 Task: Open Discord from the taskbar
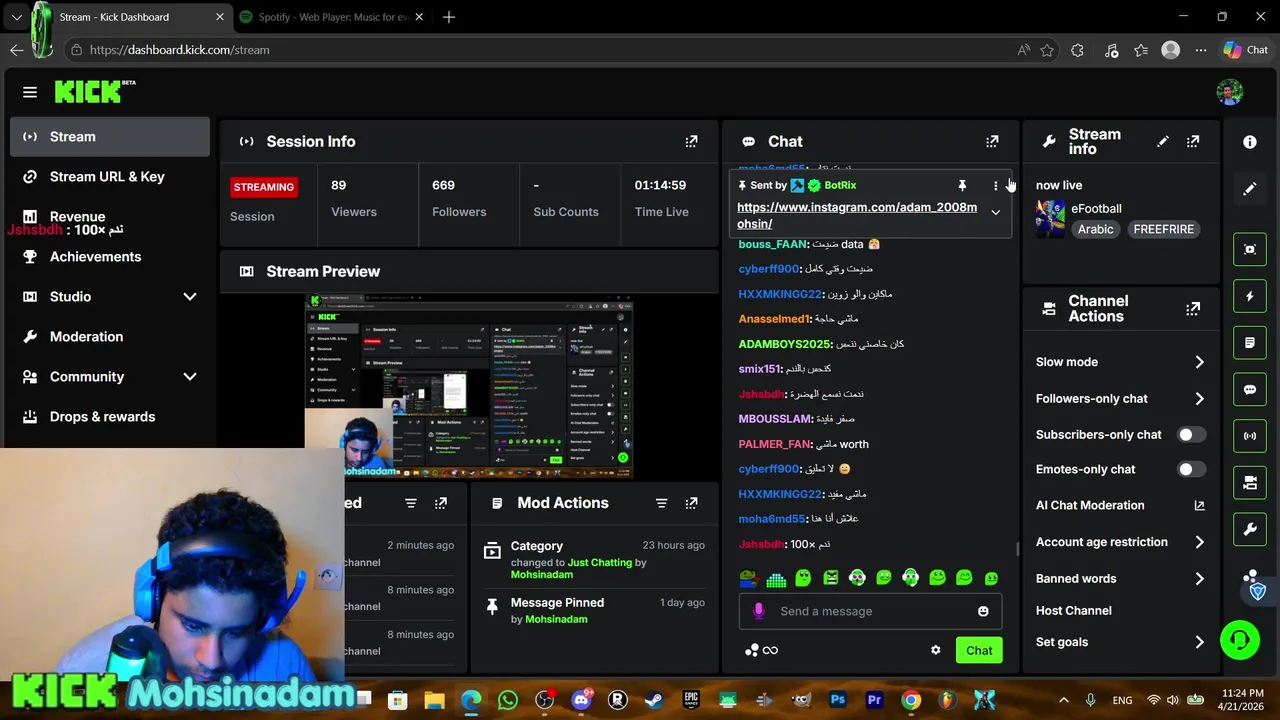tap(581, 700)
